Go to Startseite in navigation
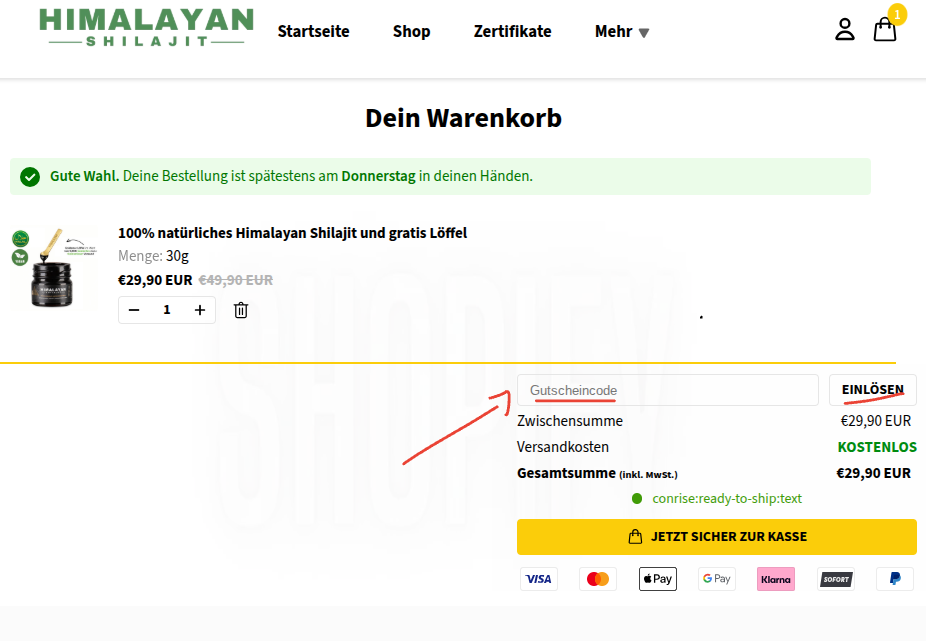Image resolution: width=926 pixels, height=641 pixels. (x=313, y=32)
